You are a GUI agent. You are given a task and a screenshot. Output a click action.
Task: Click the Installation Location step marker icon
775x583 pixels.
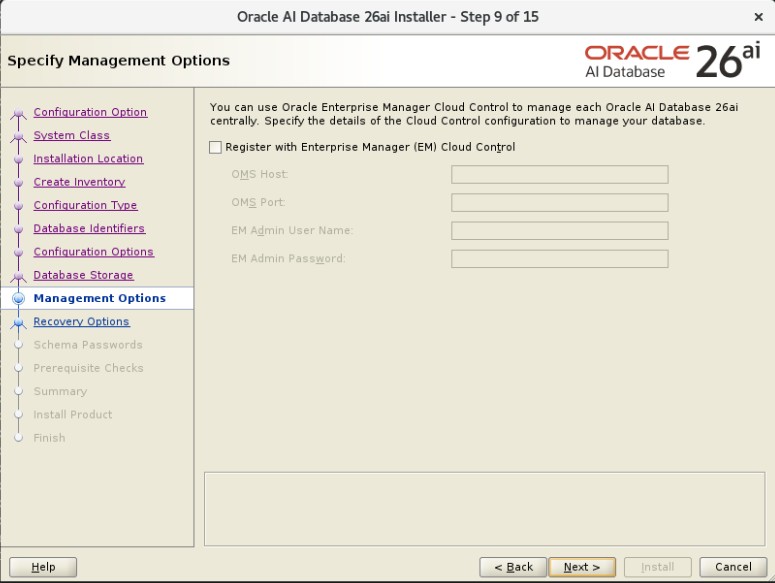click(18, 160)
